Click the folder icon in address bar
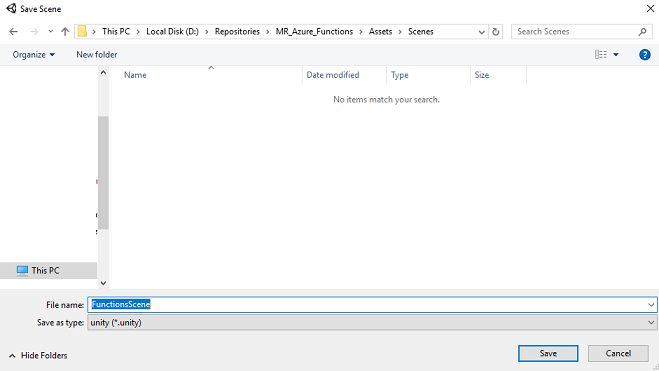Image resolution: width=659 pixels, height=371 pixels. tap(82, 32)
